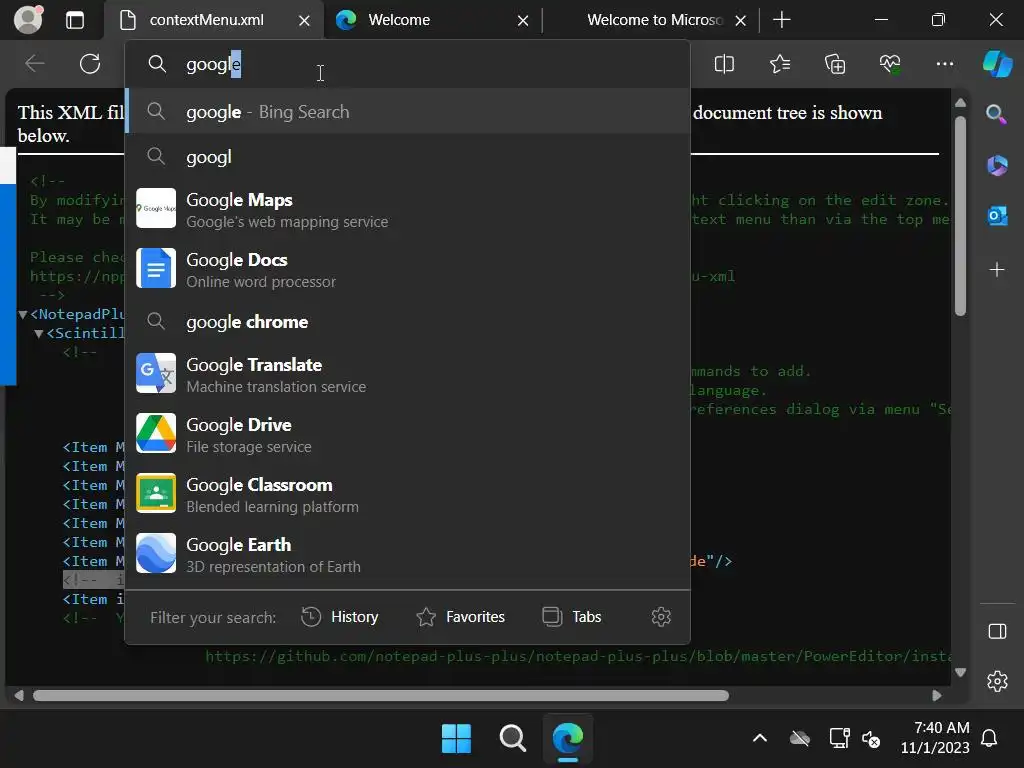Choose the Google Maps suggestion
Image resolution: width=1024 pixels, height=768 pixels.
pyautogui.click(x=408, y=209)
